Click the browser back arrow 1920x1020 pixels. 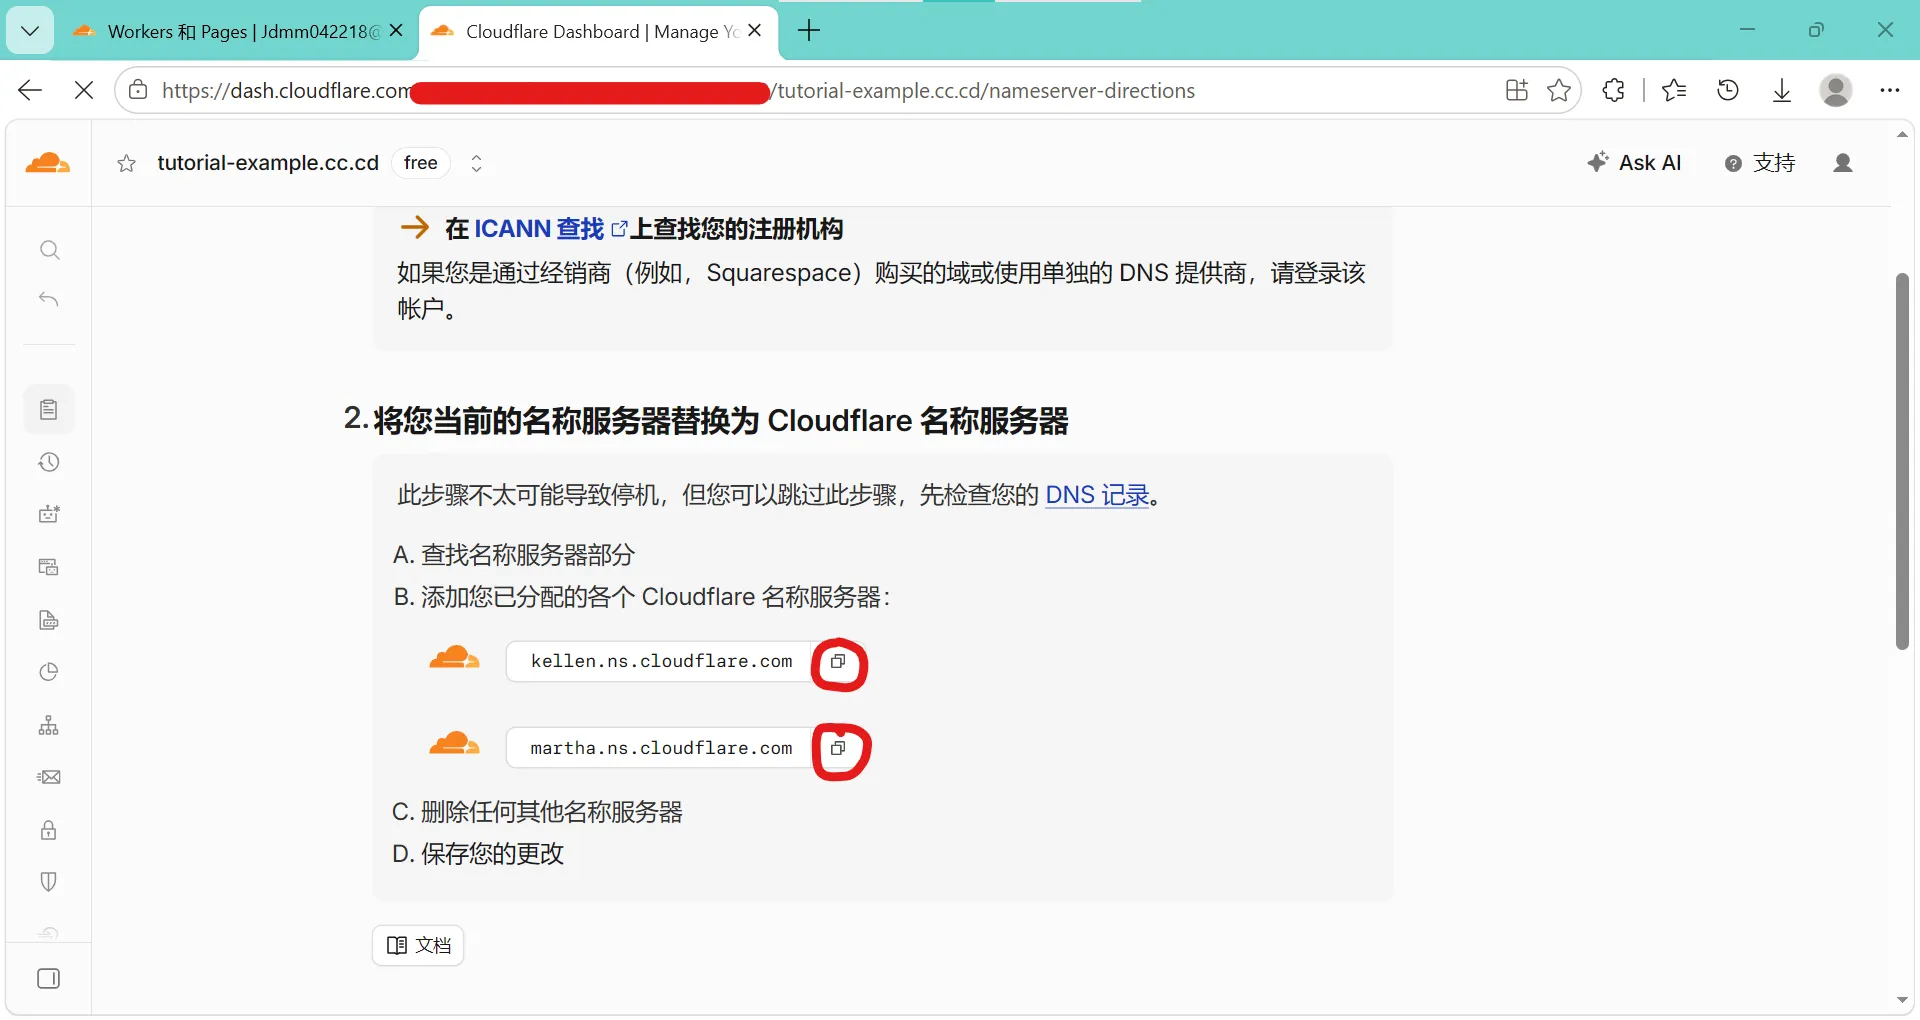coord(30,90)
